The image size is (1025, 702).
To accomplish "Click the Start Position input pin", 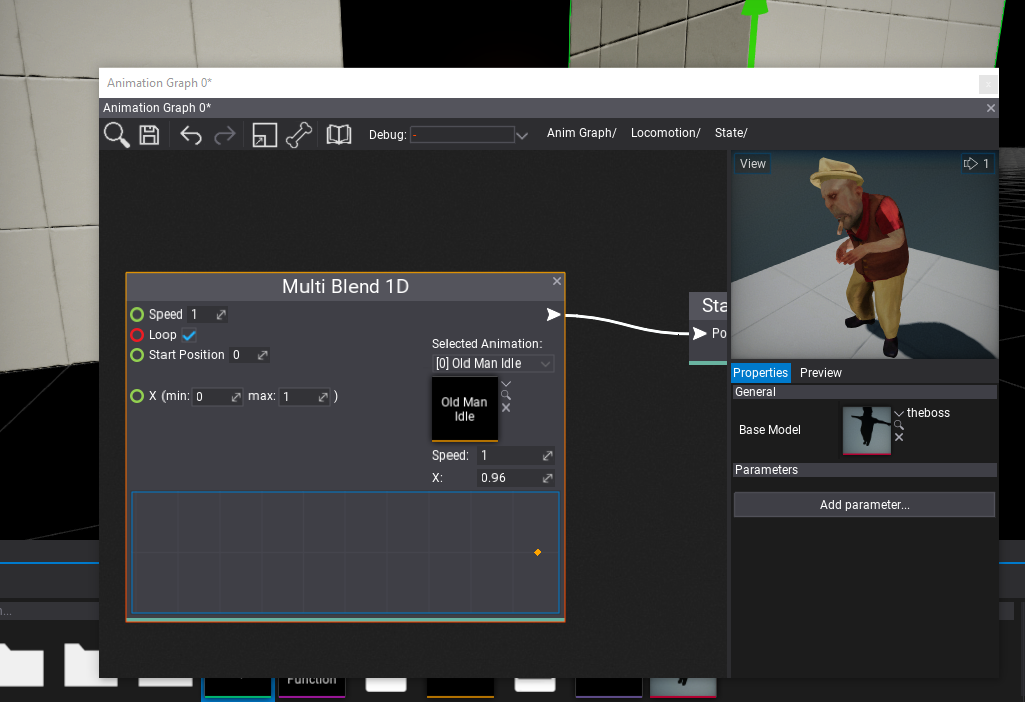I will pyautogui.click(x=137, y=355).
